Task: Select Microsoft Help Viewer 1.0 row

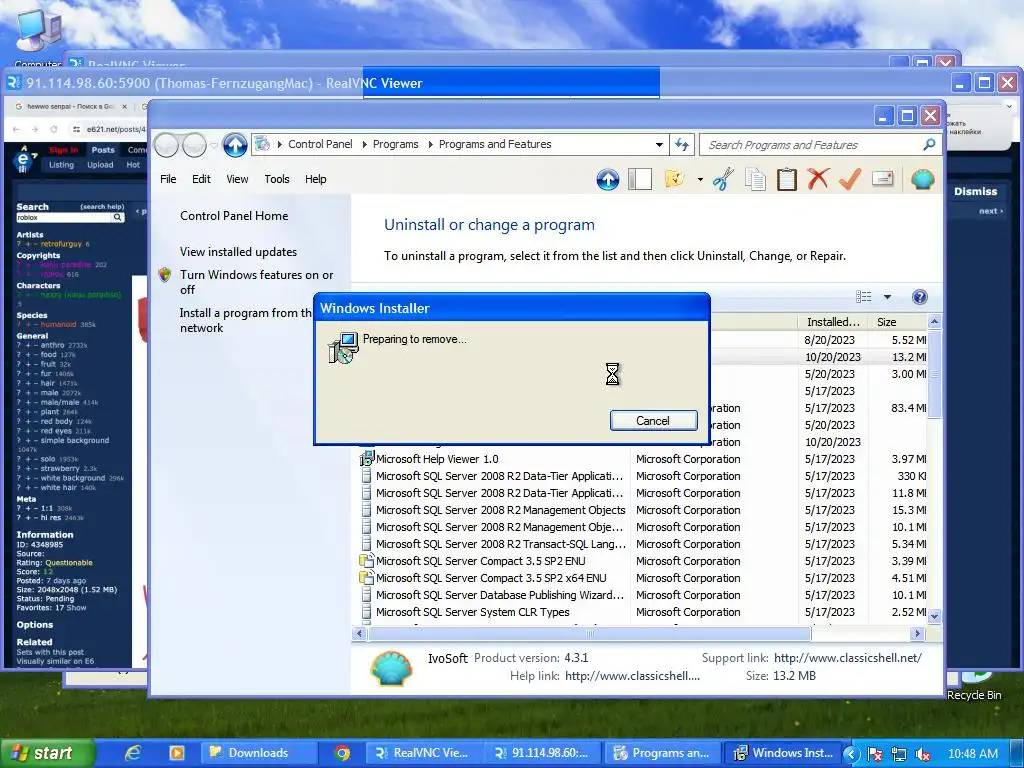Action: tap(643, 459)
